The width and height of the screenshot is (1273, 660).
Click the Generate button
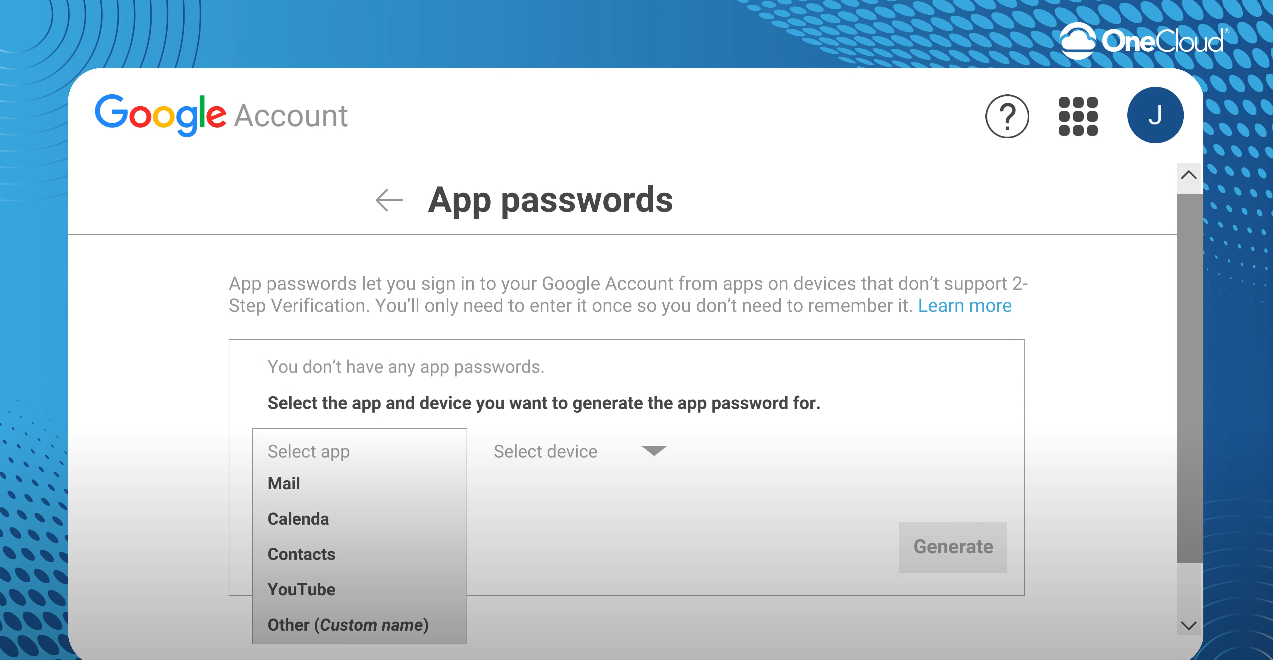953,547
